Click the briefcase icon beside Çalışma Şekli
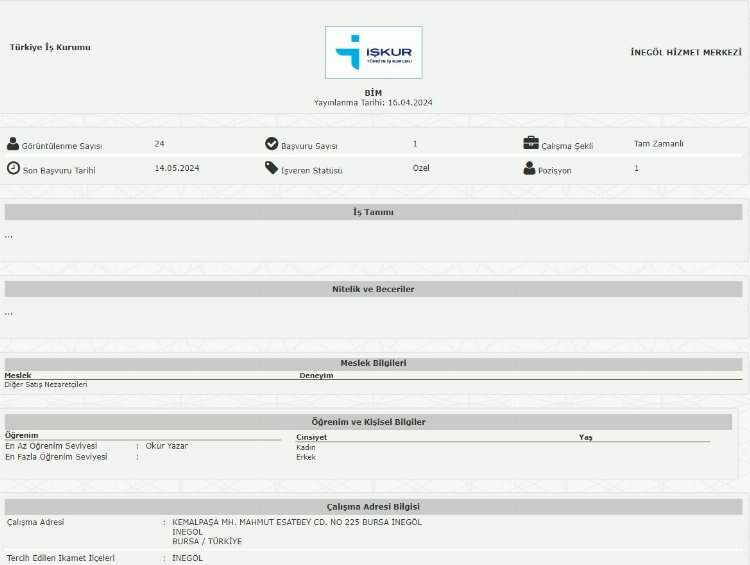The image size is (750, 565). pos(531,143)
